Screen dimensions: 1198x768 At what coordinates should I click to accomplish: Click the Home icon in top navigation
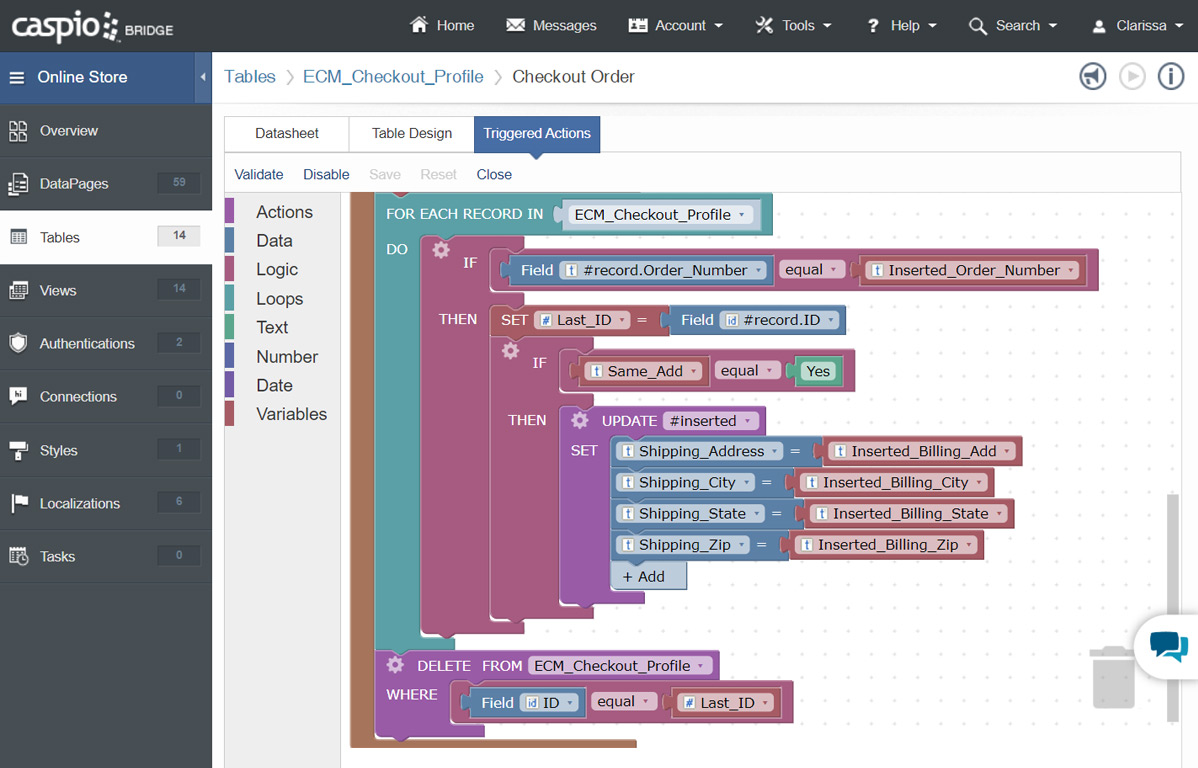(x=419, y=24)
